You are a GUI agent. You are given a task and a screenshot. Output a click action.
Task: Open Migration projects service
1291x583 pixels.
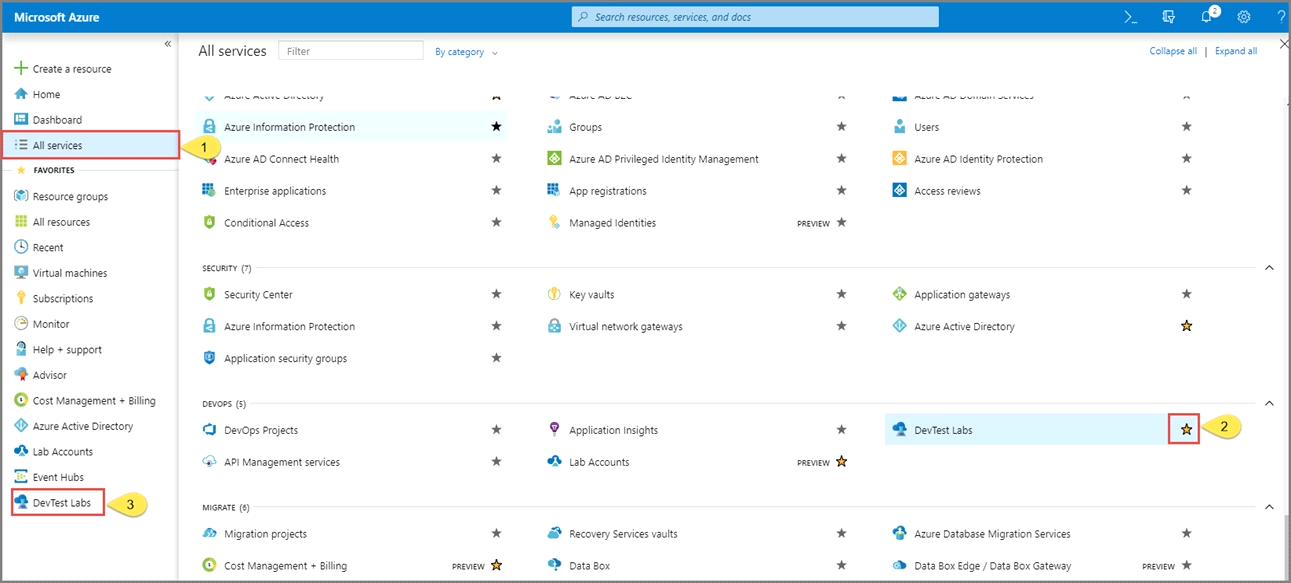click(265, 534)
